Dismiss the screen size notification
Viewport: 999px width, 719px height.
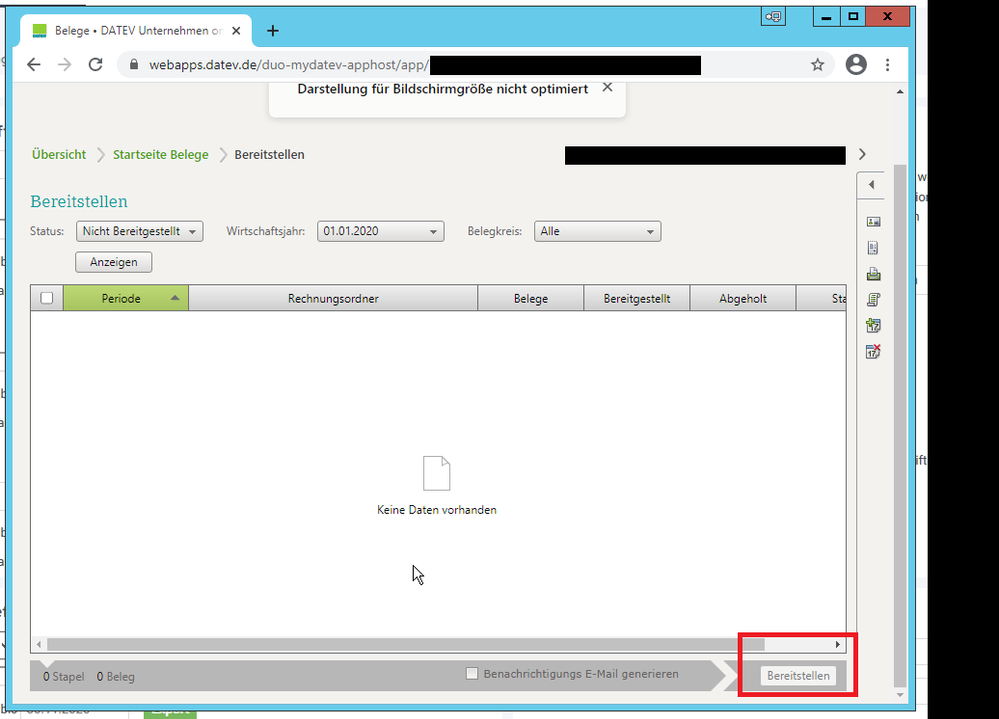click(607, 88)
